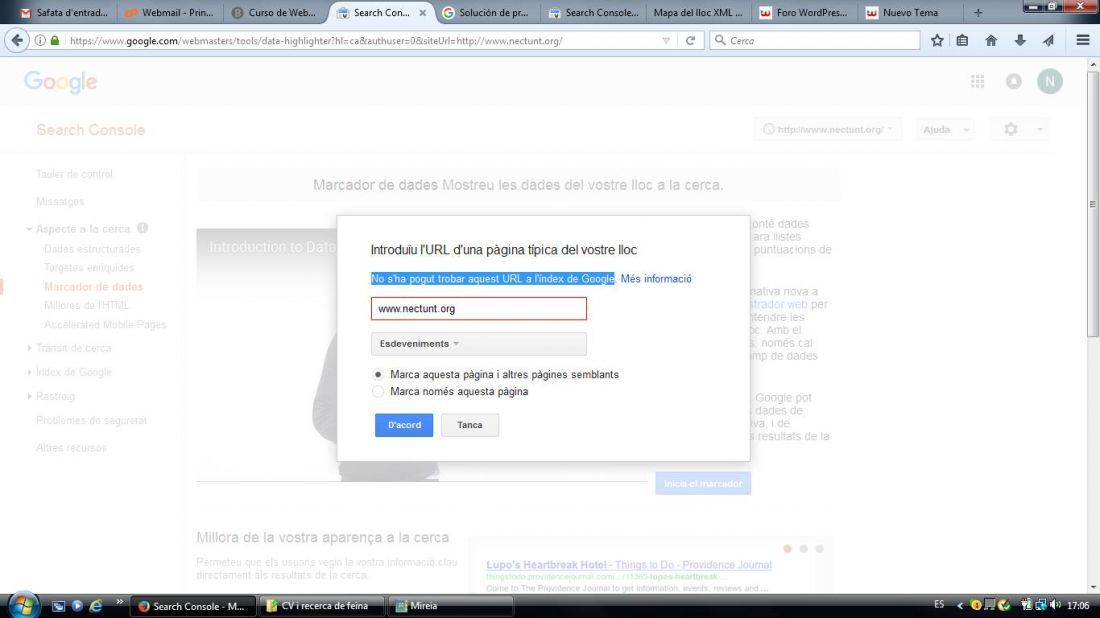Click the Cerca search box
This screenshot has width=1100, height=618.
[814, 41]
